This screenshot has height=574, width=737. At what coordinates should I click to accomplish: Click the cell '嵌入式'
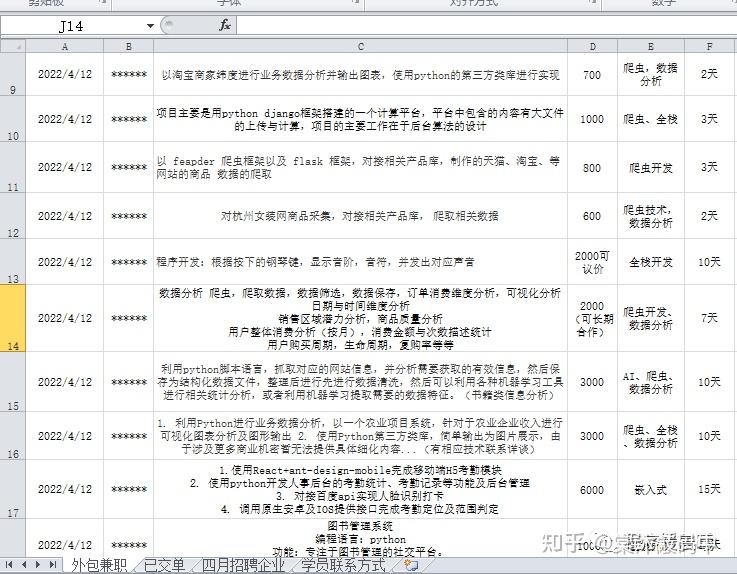pyautogui.click(x=651, y=489)
